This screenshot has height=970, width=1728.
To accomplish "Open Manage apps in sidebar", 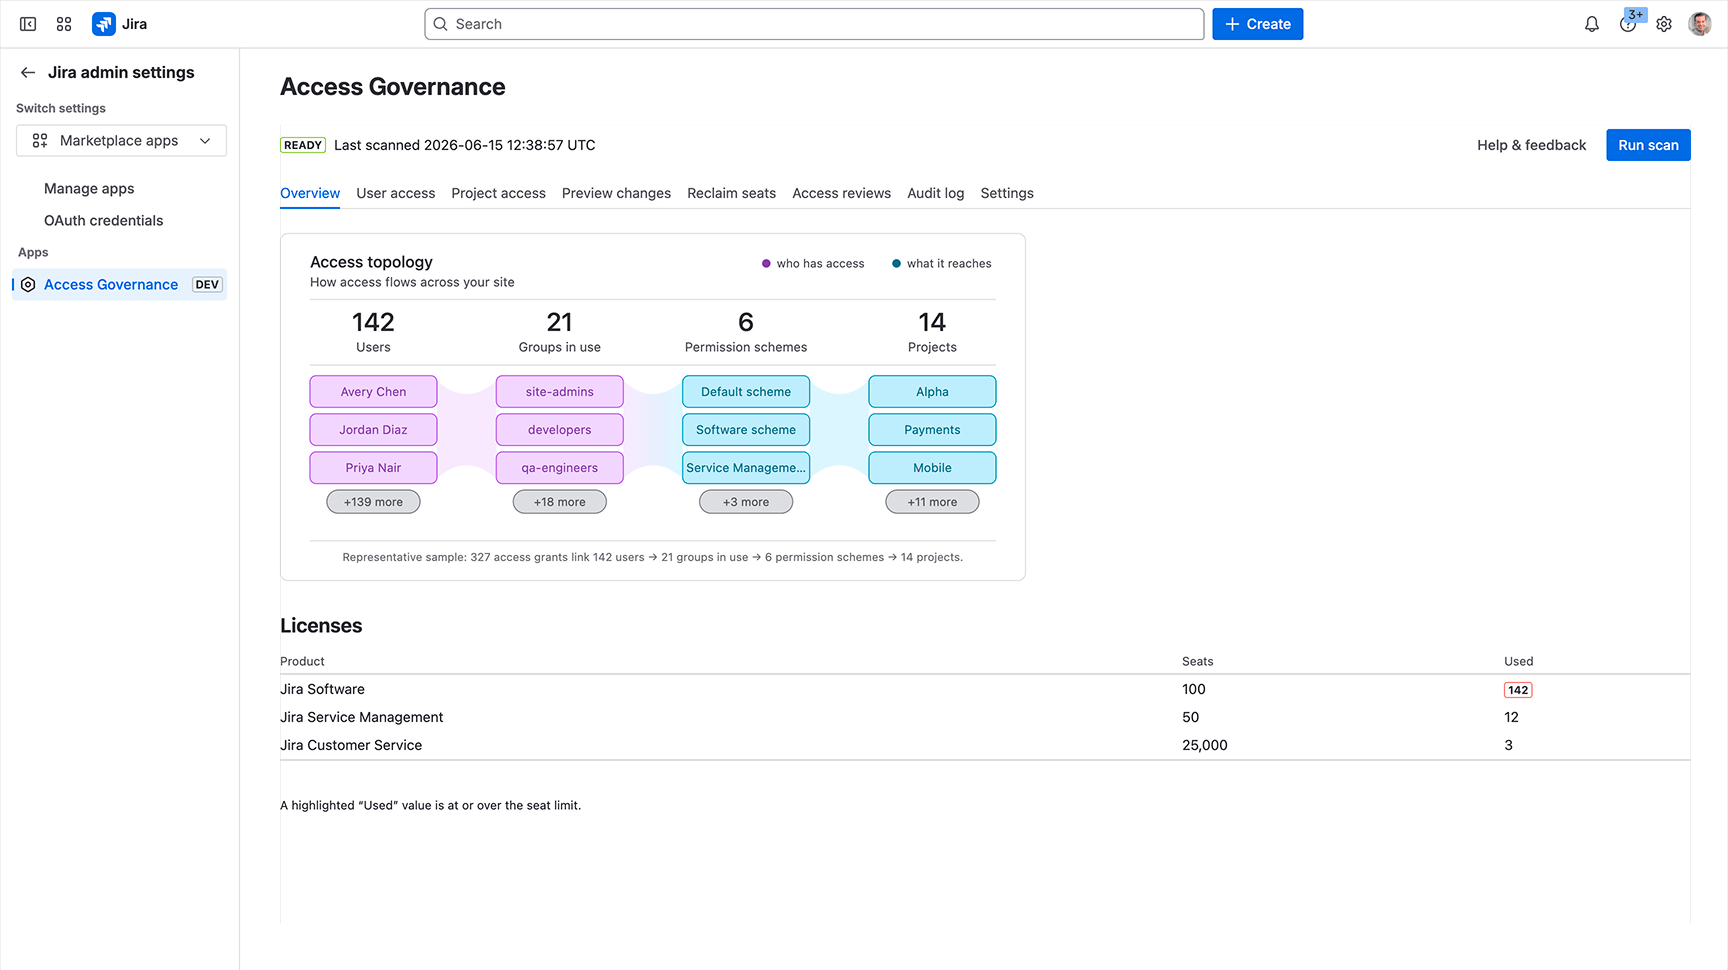I will [x=89, y=189].
